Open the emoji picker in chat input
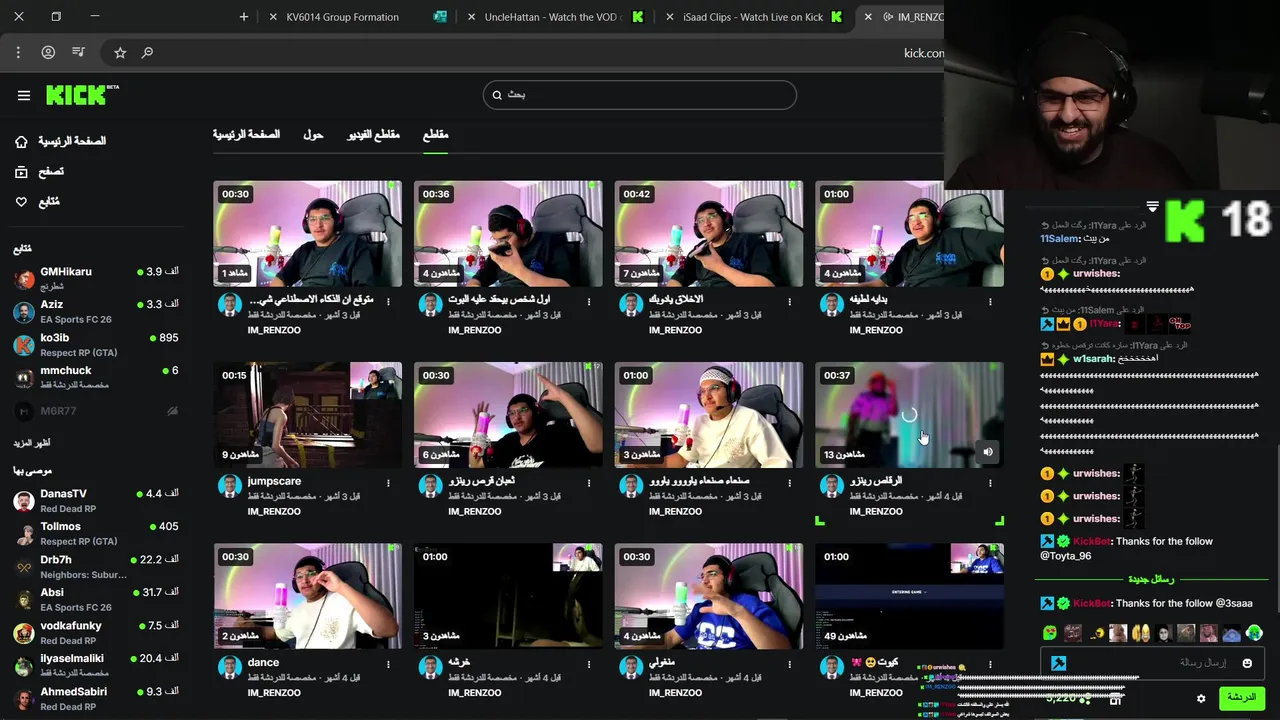 pos(1247,663)
